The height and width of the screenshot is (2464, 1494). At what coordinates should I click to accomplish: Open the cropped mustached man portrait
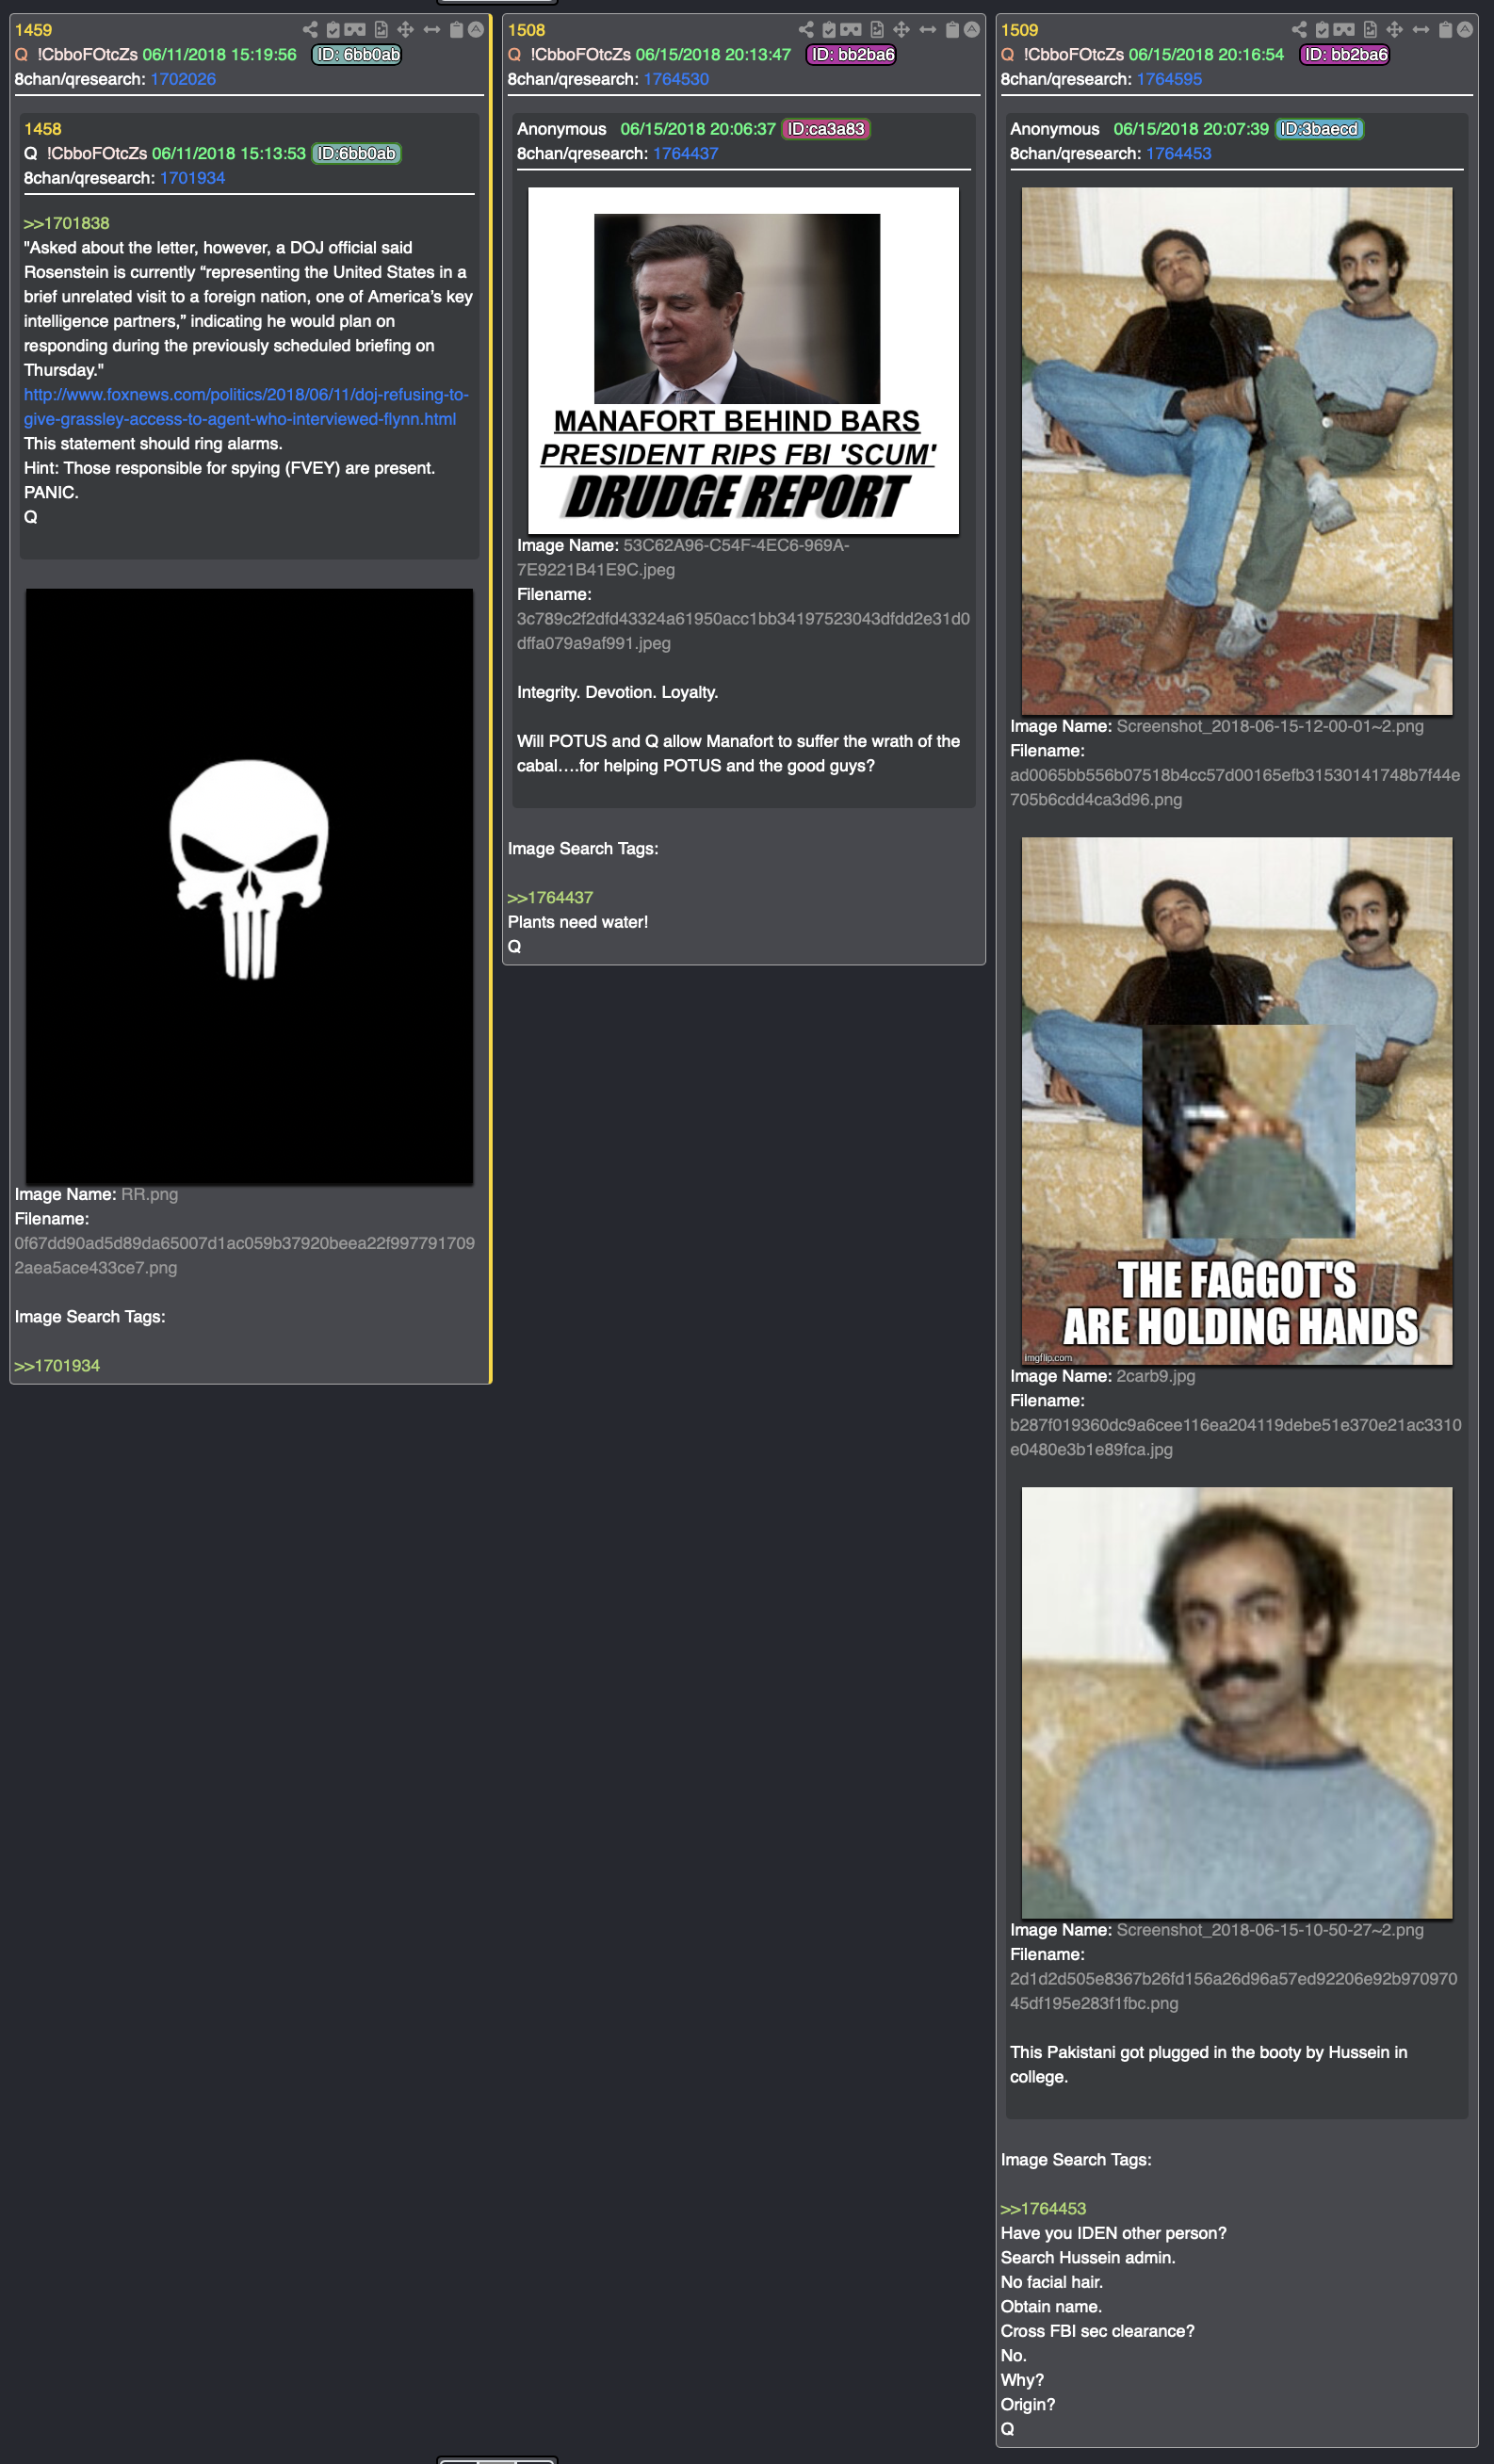click(x=1236, y=1703)
